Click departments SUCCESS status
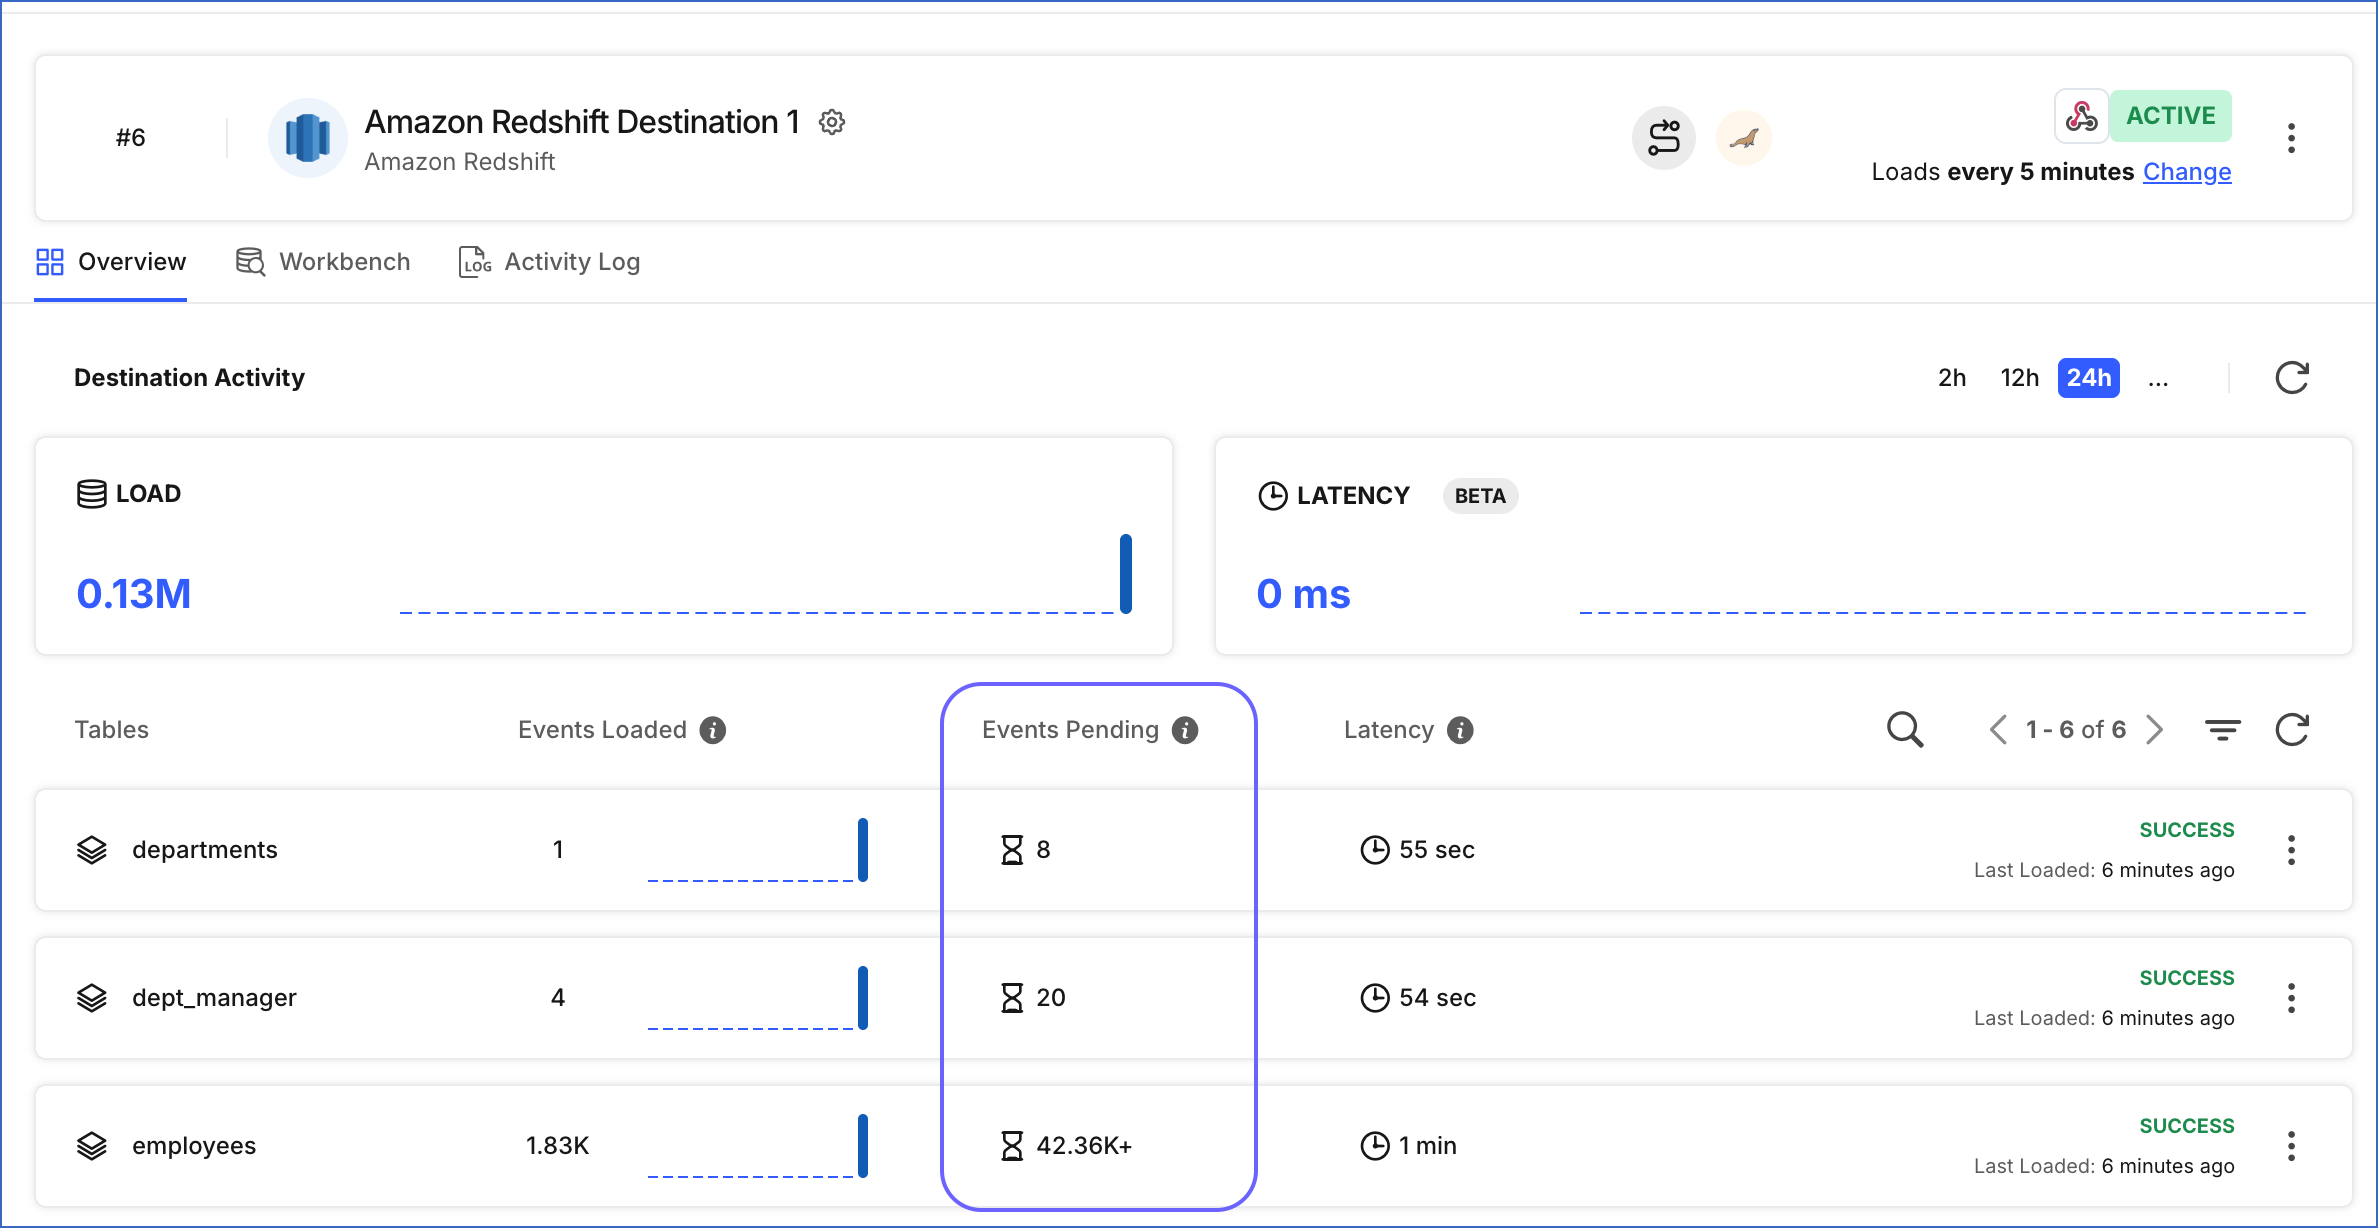The width and height of the screenshot is (2378, 1228). pyautogui.click(x=2187, y=830)
